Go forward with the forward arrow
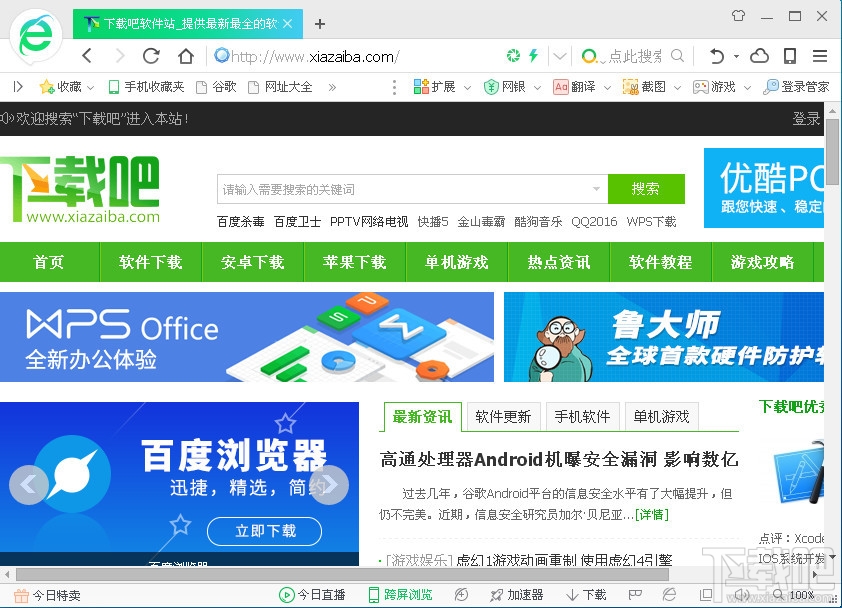842x608 pixels. point(120,55)
